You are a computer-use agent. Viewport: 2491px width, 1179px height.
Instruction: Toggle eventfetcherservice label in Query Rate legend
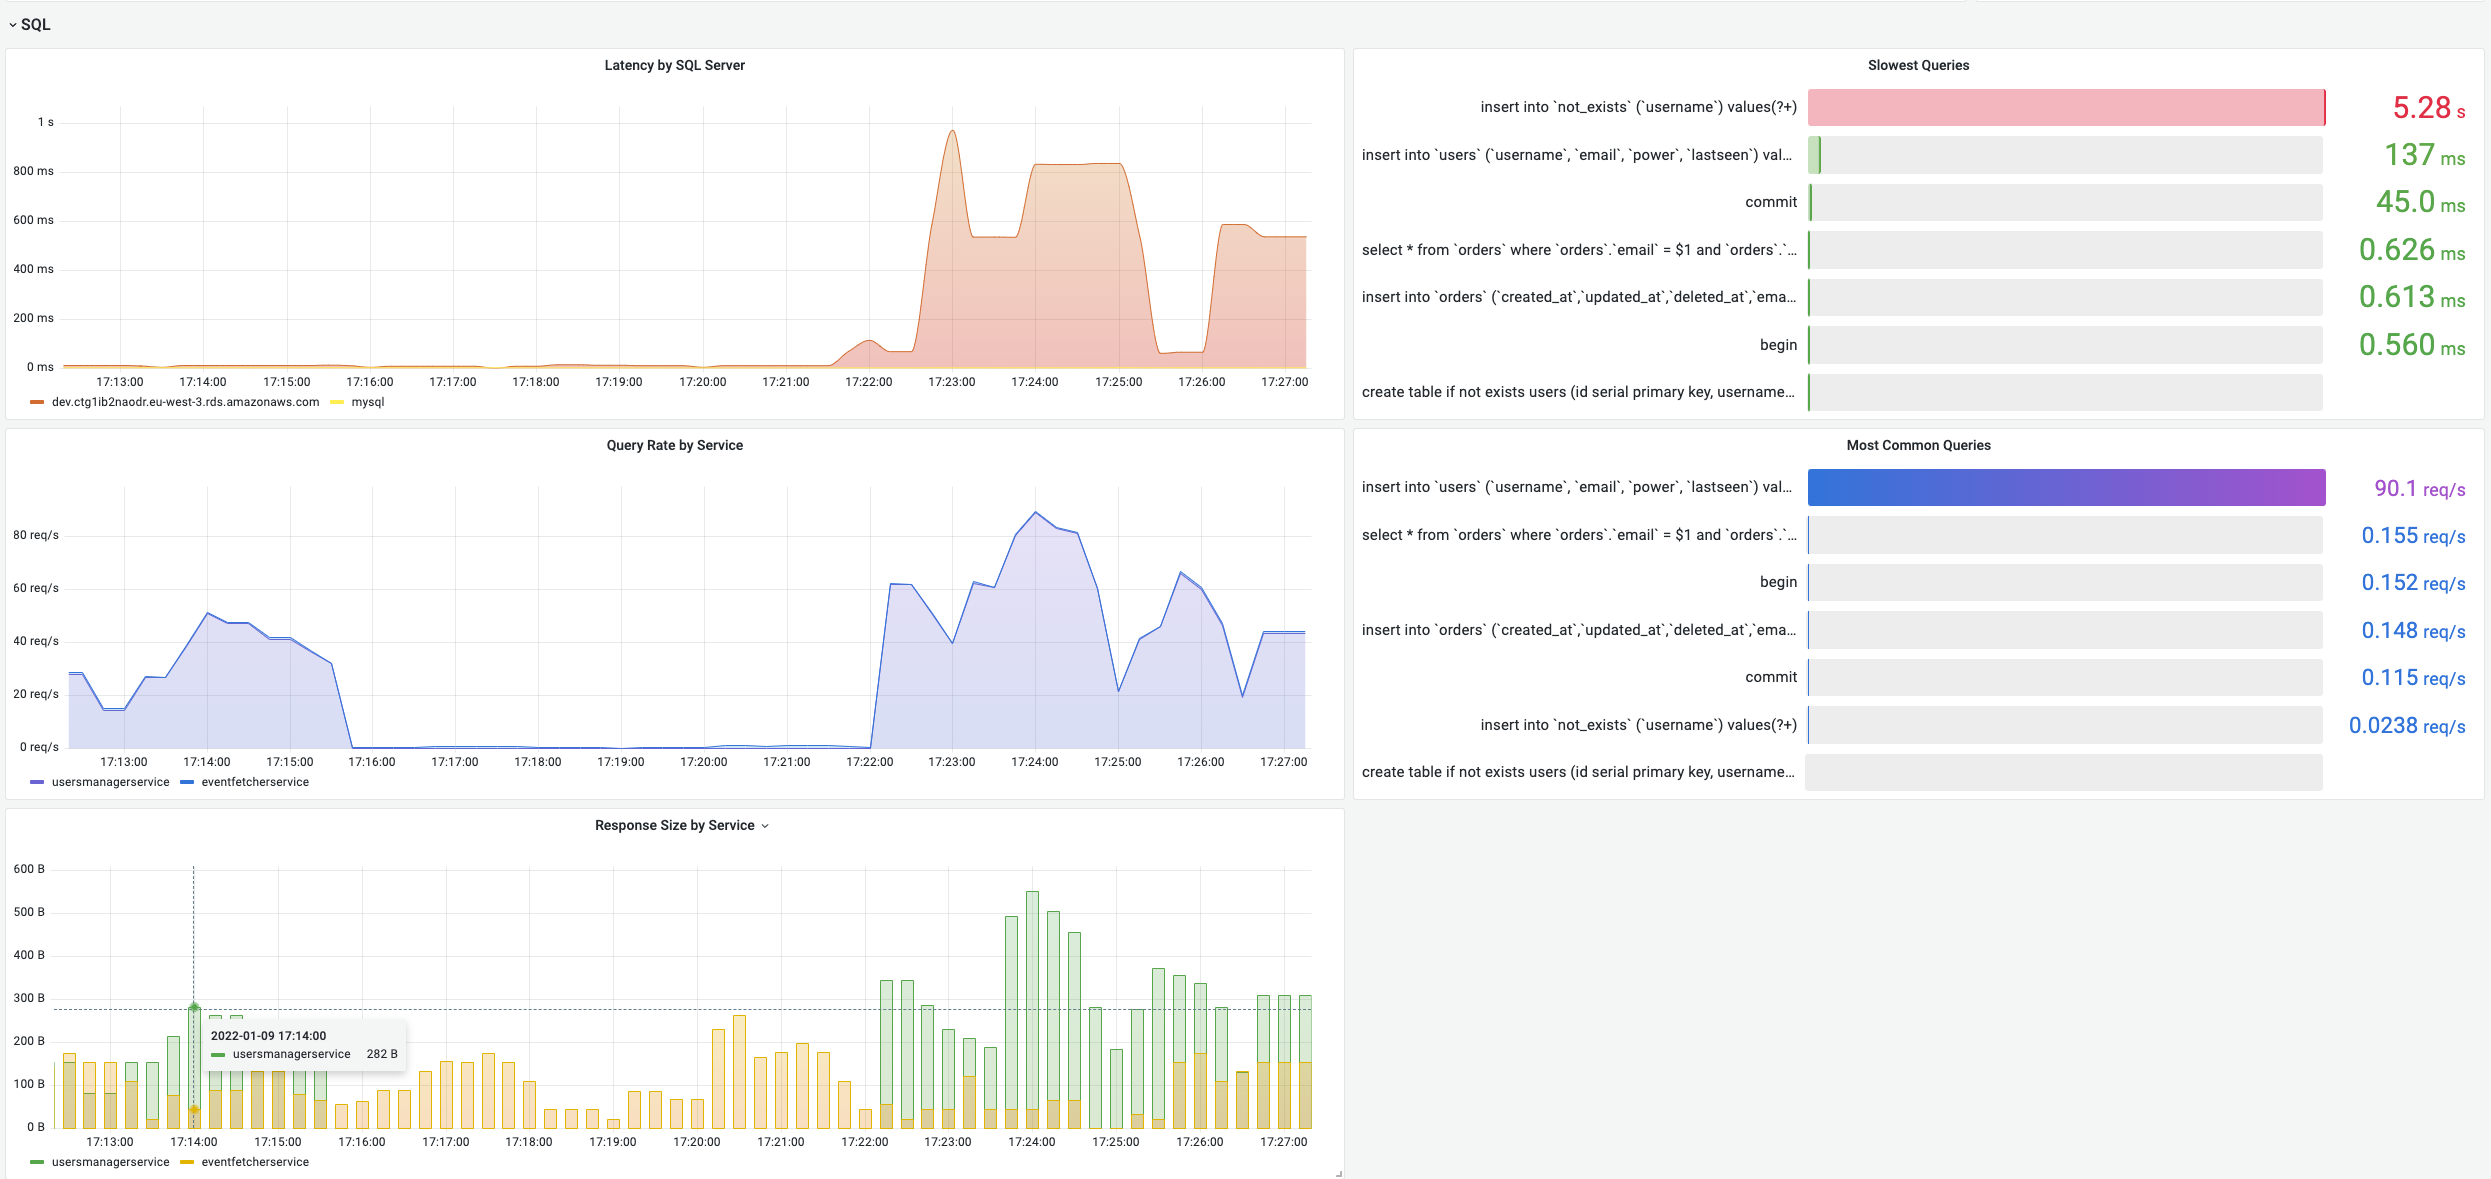point(254,782)
